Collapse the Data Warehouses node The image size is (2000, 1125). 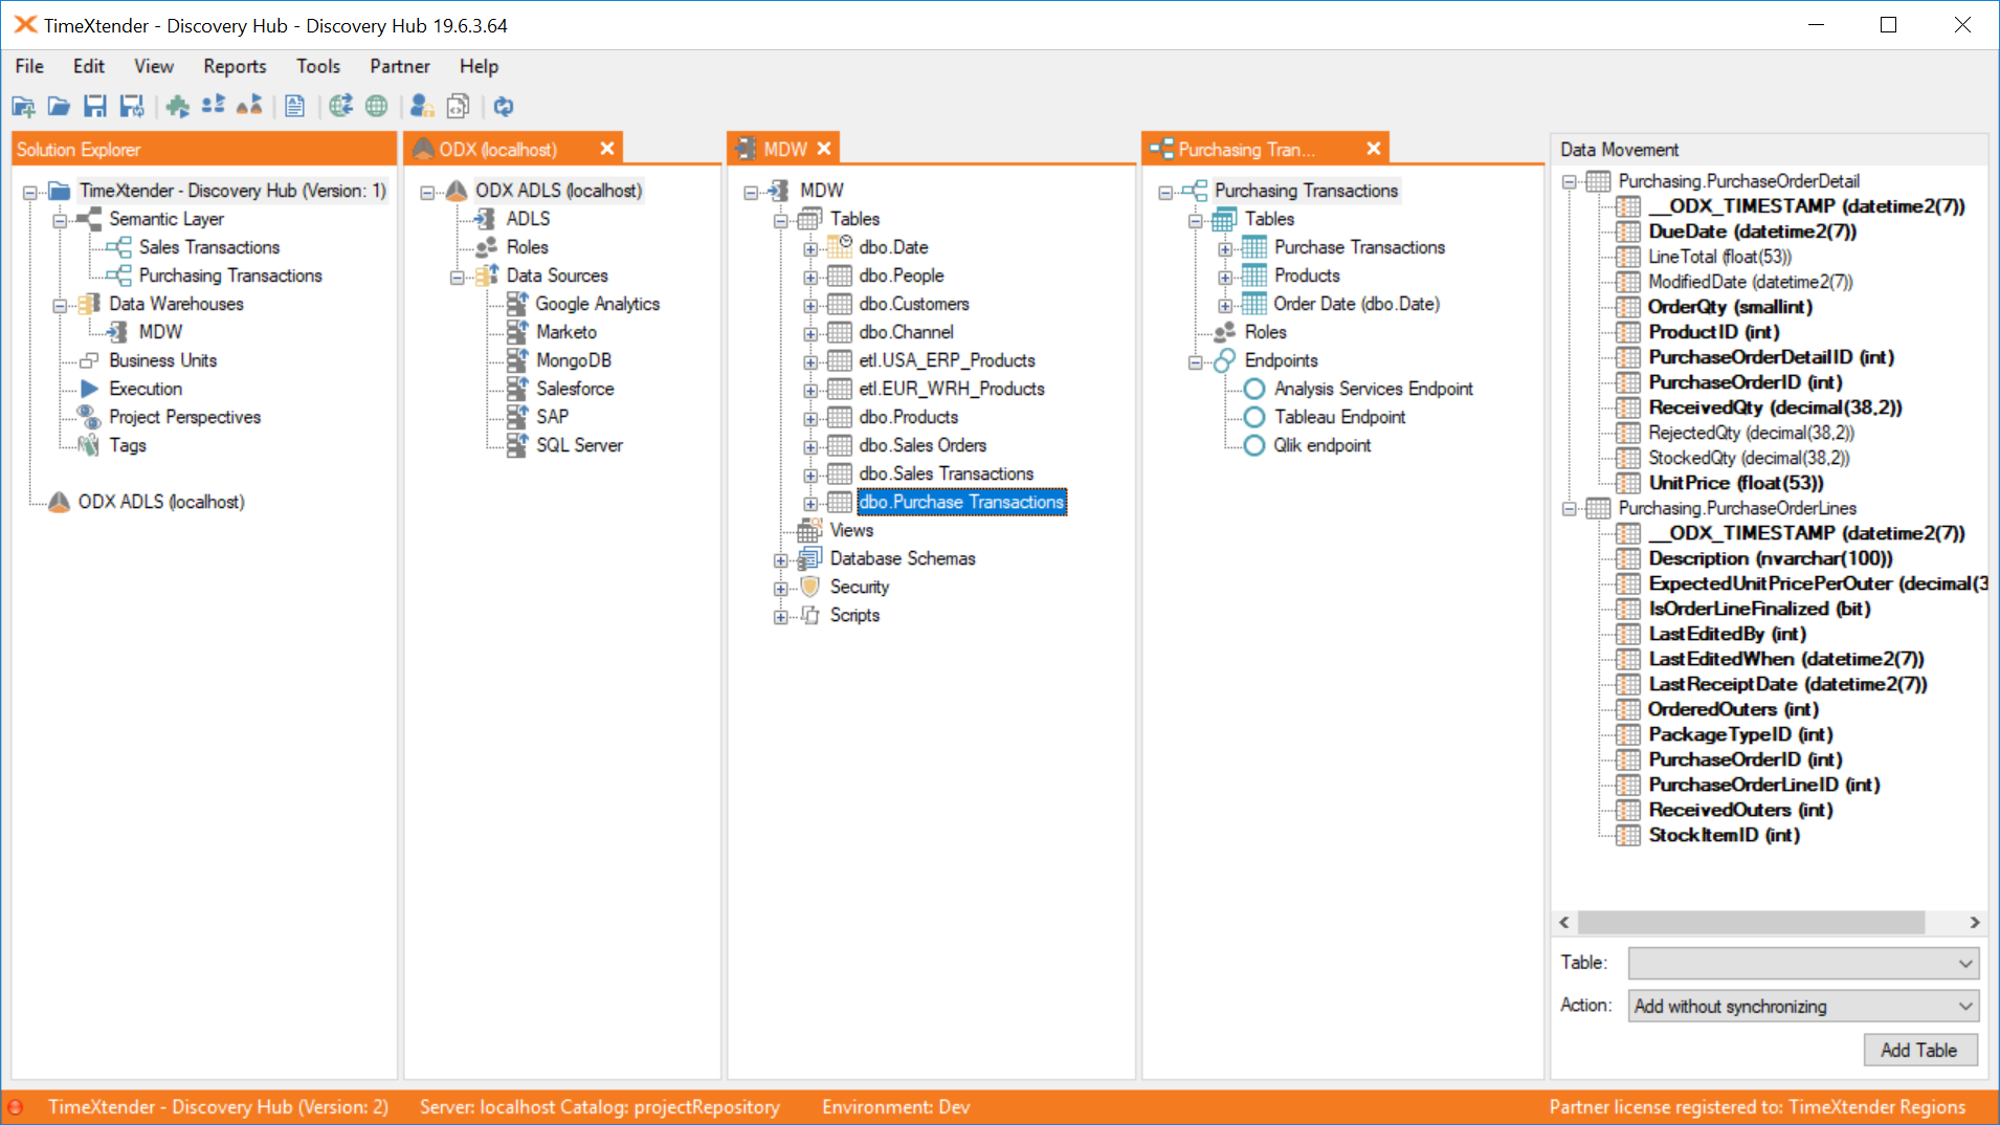coord(60,304)
